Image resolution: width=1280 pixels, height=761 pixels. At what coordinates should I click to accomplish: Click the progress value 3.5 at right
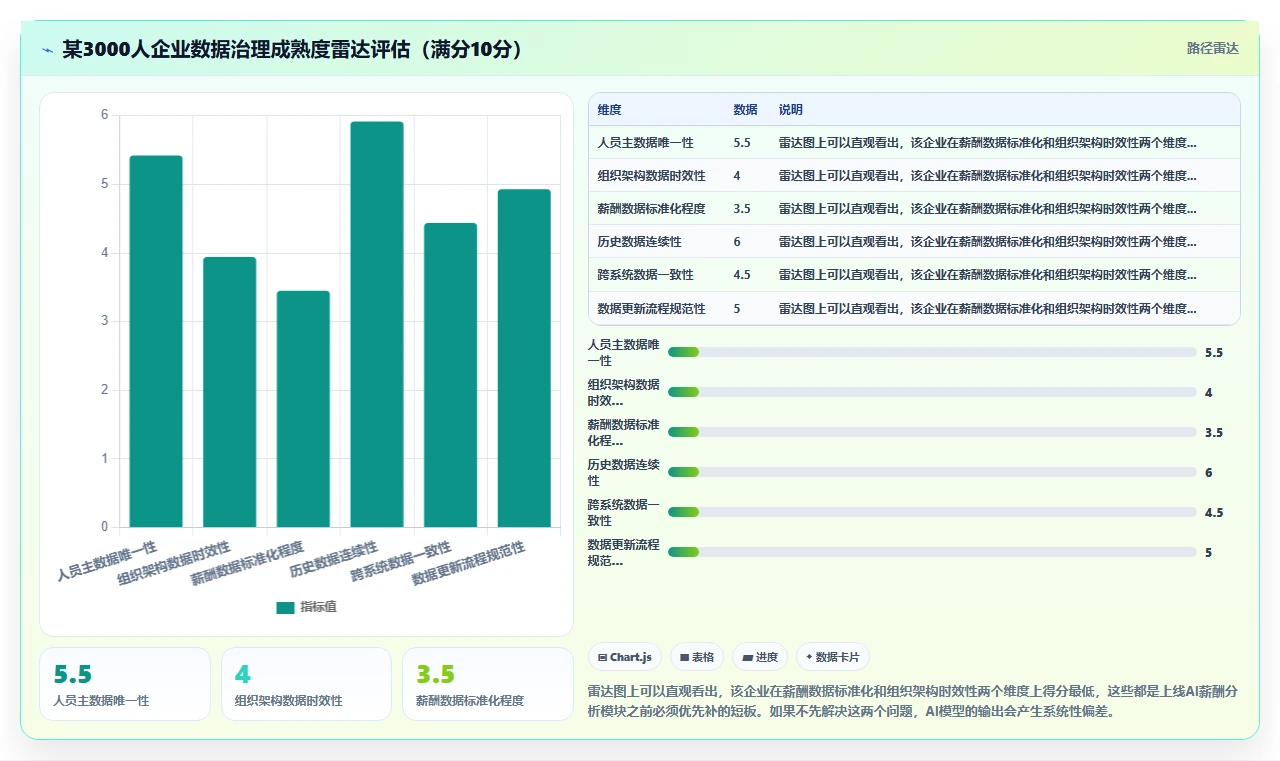[1214, 432]
